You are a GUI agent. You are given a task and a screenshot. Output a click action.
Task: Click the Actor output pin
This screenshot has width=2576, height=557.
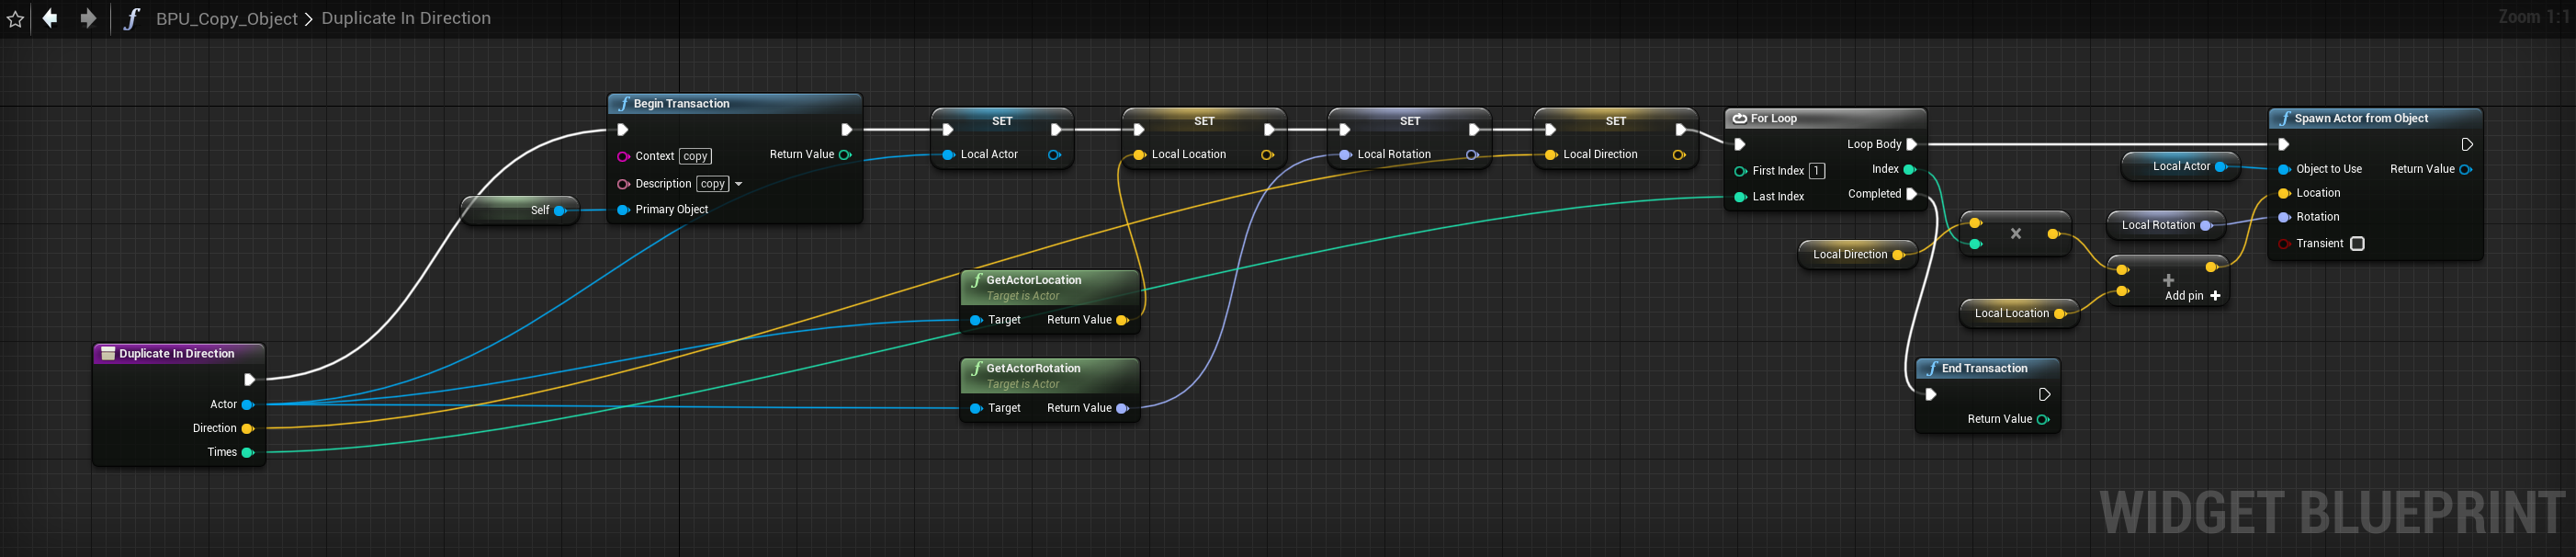(x=248, y=405)
